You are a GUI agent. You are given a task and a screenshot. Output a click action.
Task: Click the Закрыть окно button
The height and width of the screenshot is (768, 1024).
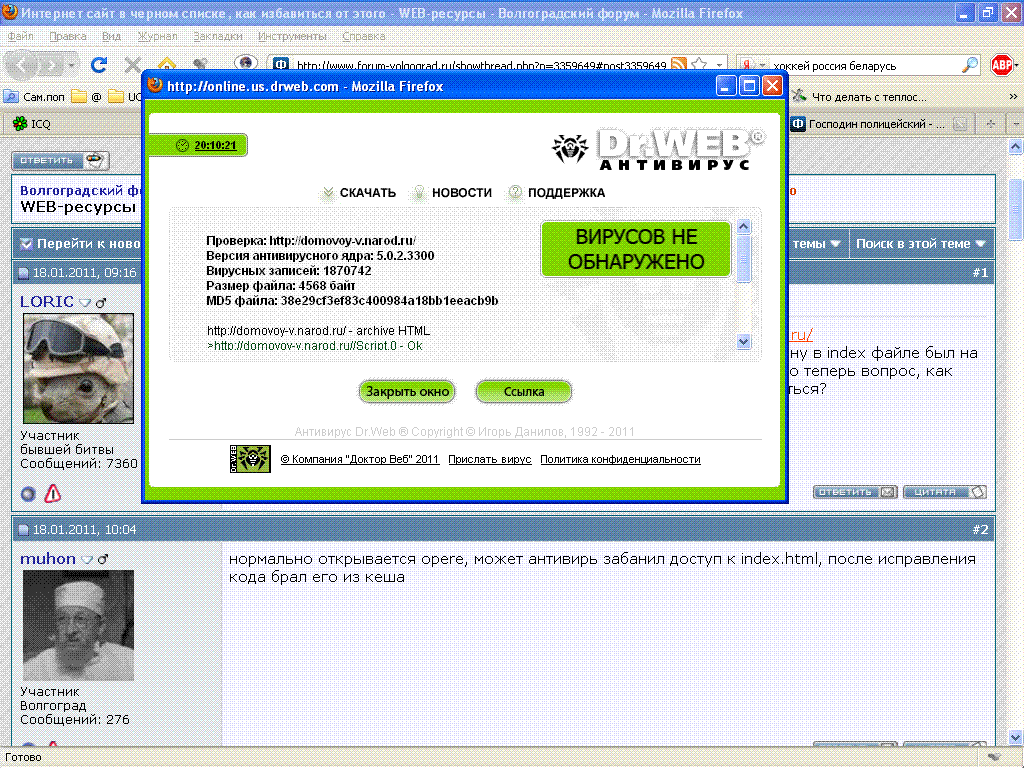407,391
